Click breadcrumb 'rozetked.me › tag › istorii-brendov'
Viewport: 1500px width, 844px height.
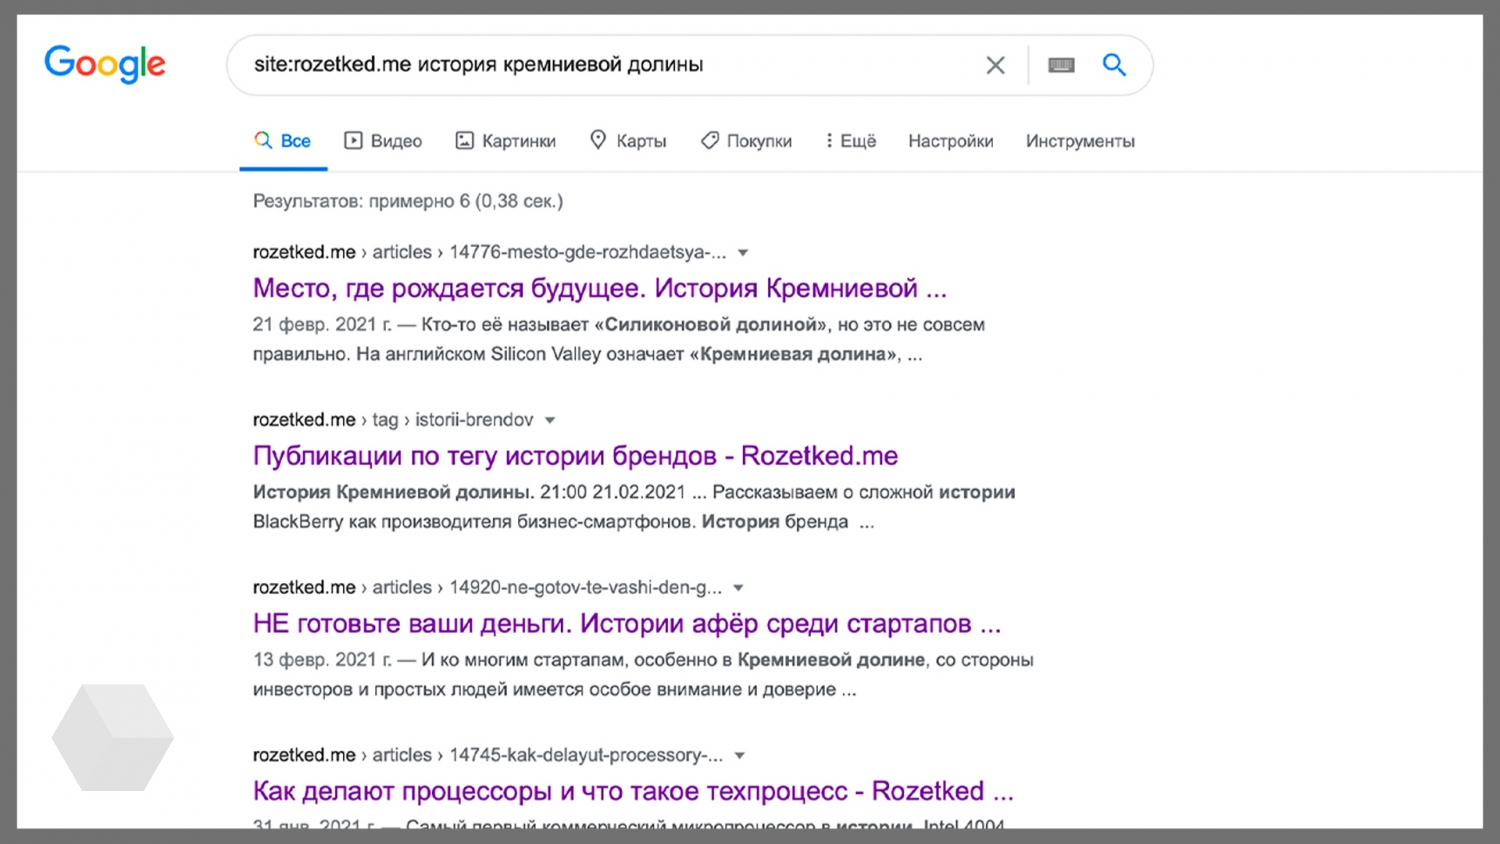coord(393,420)
